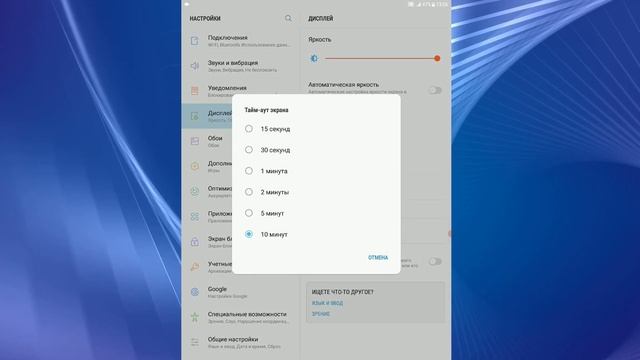
Task: Click the Notifications (Уведомления) icon
Action: pos(195,91)
